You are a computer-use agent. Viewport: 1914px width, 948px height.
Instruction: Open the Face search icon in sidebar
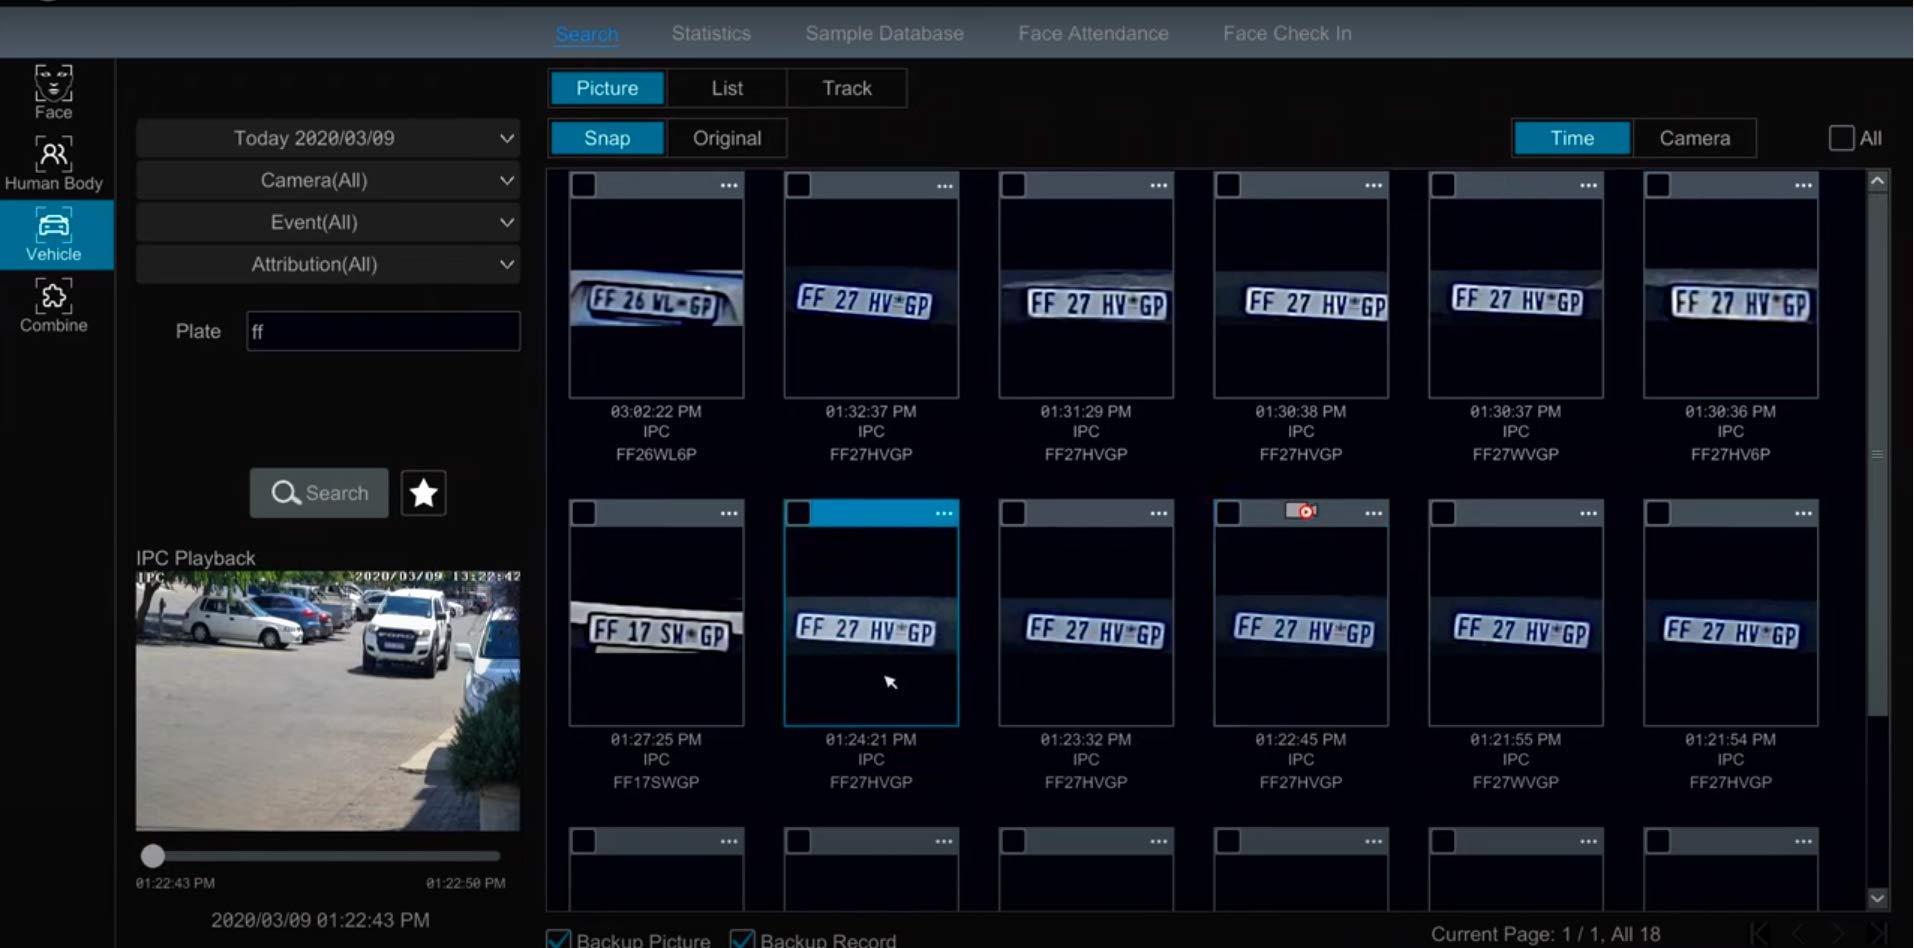tap(53, 91)
